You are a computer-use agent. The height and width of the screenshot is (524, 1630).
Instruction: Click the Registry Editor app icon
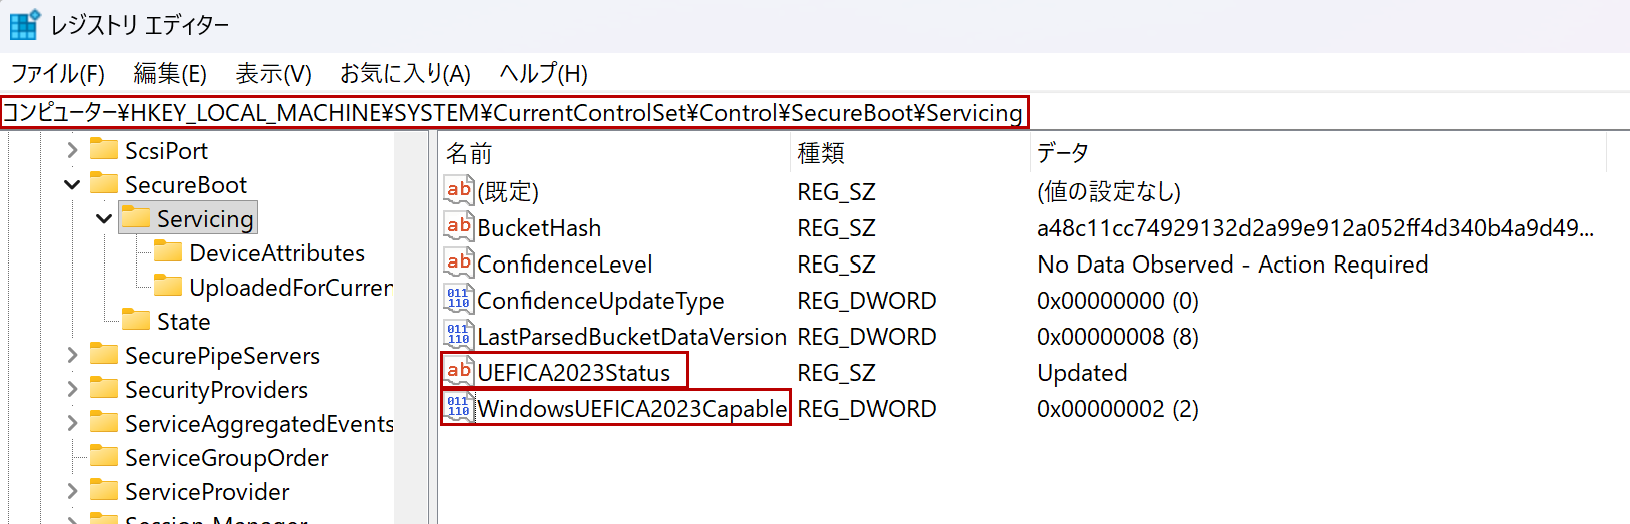point(24,24)
